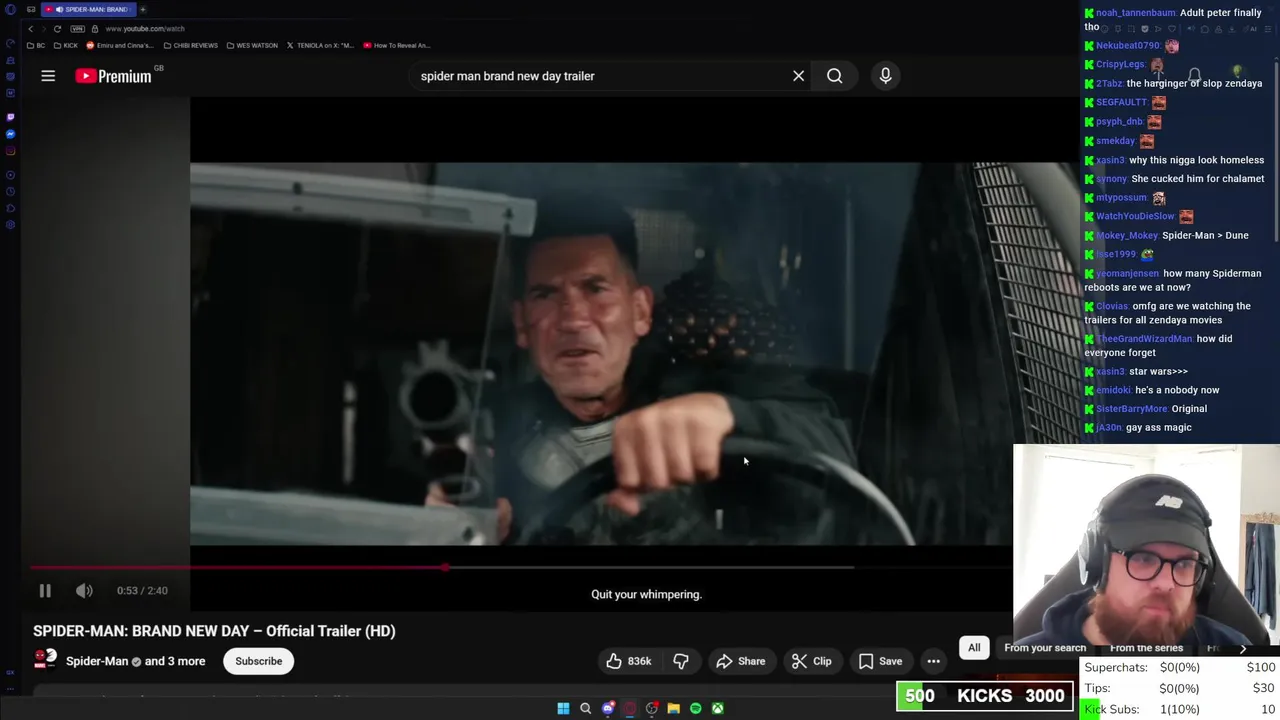Switch to the SPIDER-MAN: BRAND browser tab

[88, 9]
